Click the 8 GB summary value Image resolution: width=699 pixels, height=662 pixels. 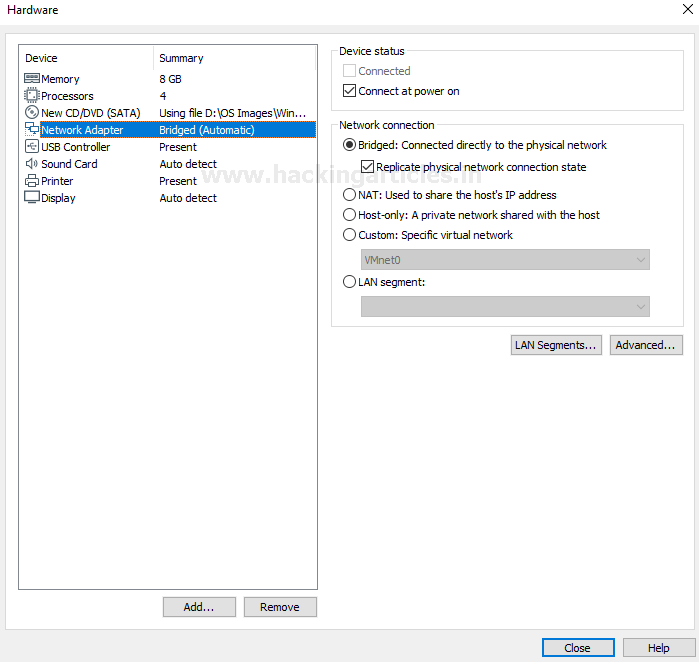click(x=170, y=79)
